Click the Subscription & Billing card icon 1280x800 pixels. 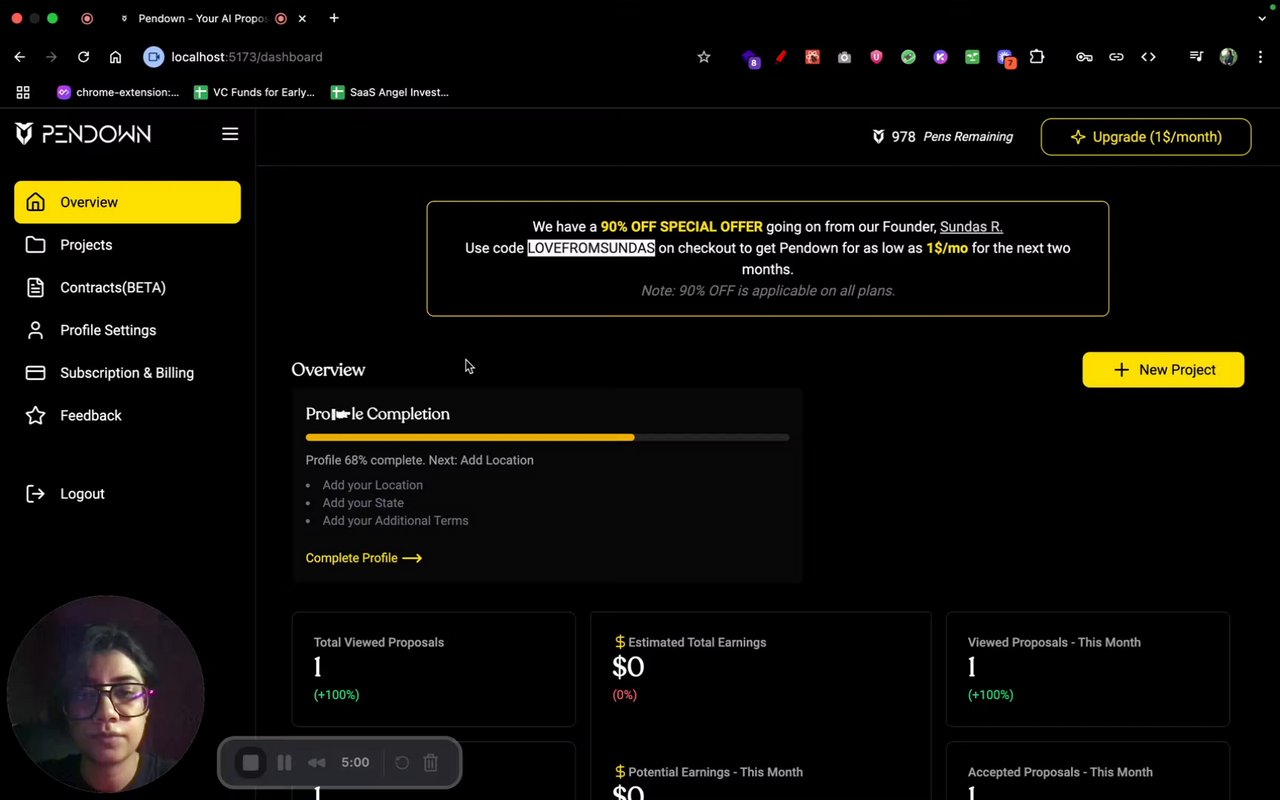point(36,373)
